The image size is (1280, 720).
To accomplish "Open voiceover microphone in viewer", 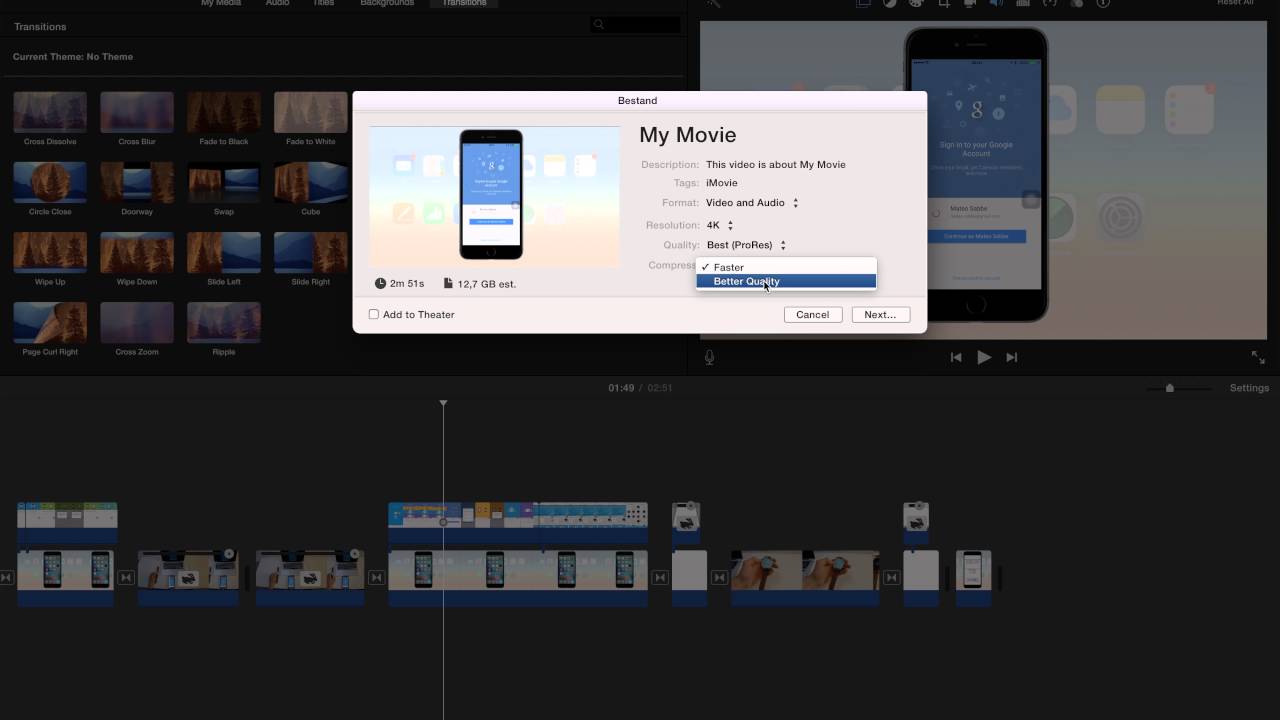I will (709, 357).
